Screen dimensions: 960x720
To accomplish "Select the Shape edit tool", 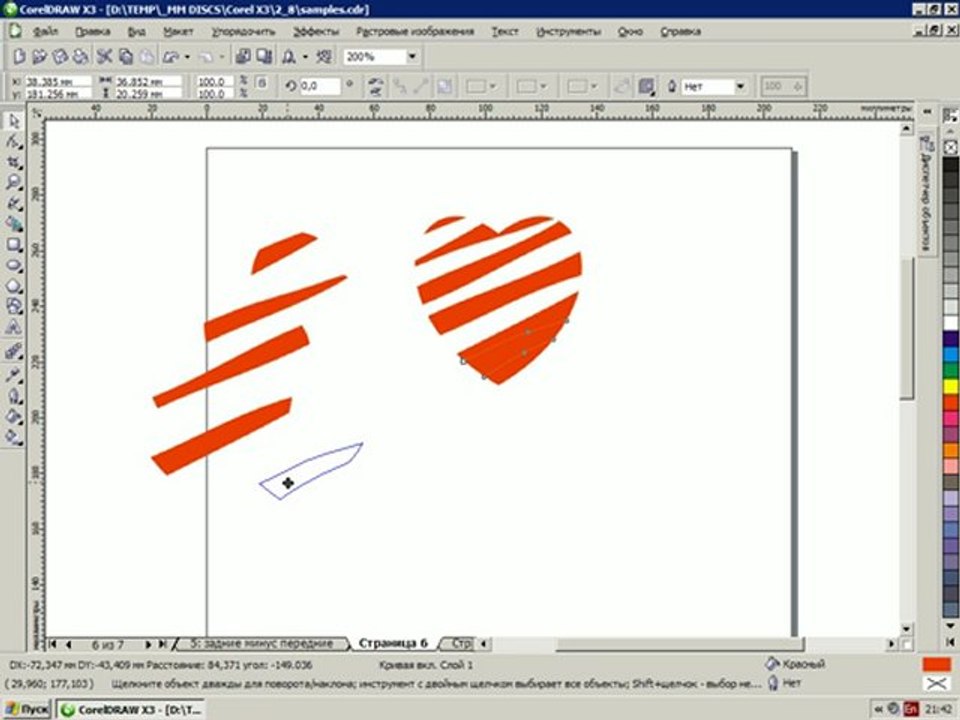I will pyautogui.click(x=13, y=141).
